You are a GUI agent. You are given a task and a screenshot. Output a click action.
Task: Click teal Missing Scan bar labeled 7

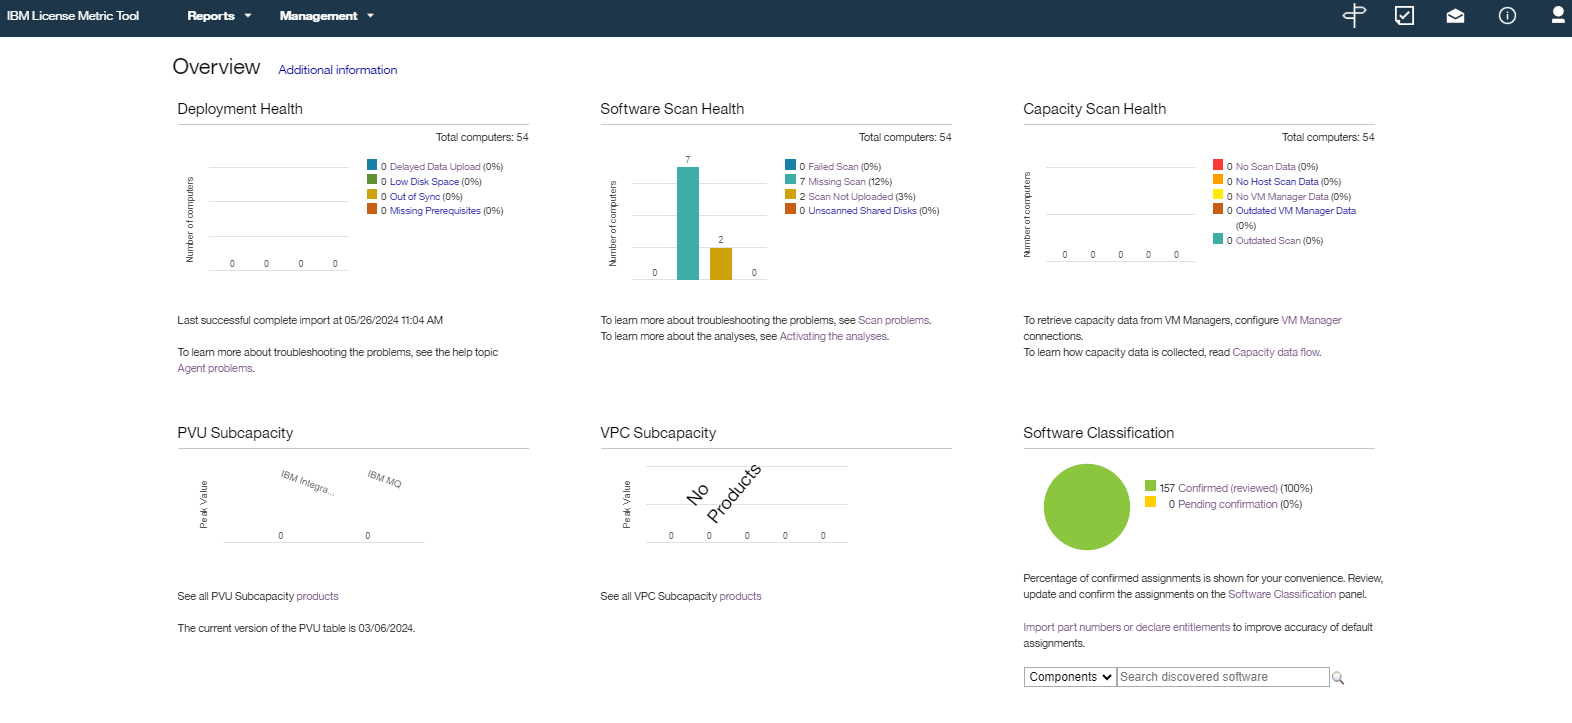[x=688, y=223]
